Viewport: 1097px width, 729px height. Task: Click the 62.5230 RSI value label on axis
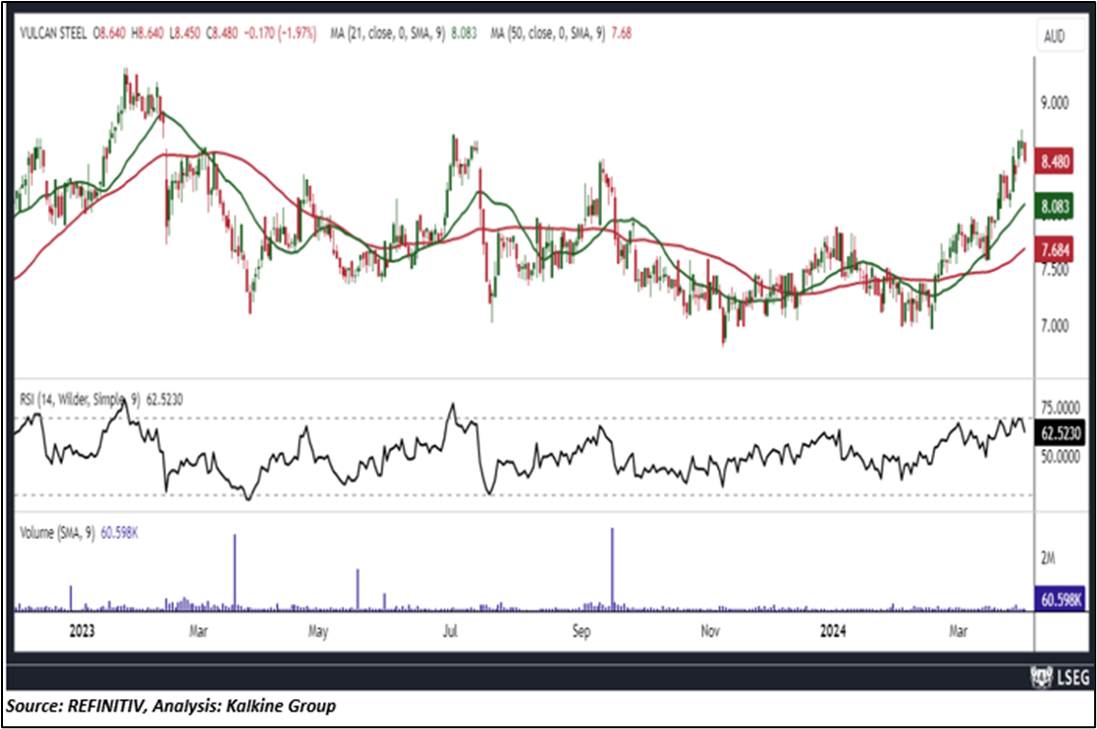pyautogui.click(x=1061, y=434)
